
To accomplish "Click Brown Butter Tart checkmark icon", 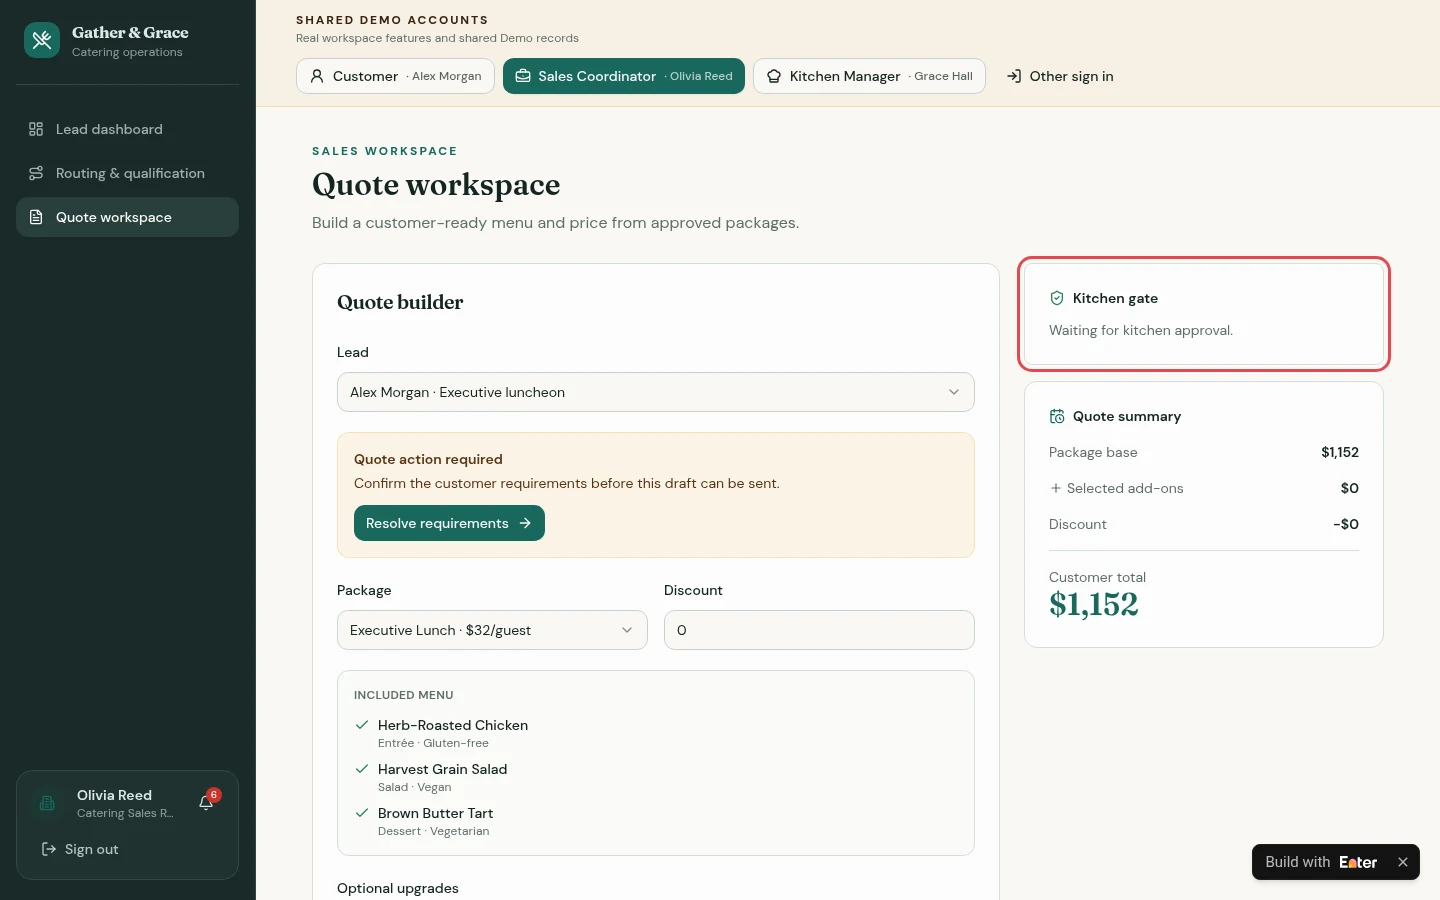I will (x=362, y=813).
